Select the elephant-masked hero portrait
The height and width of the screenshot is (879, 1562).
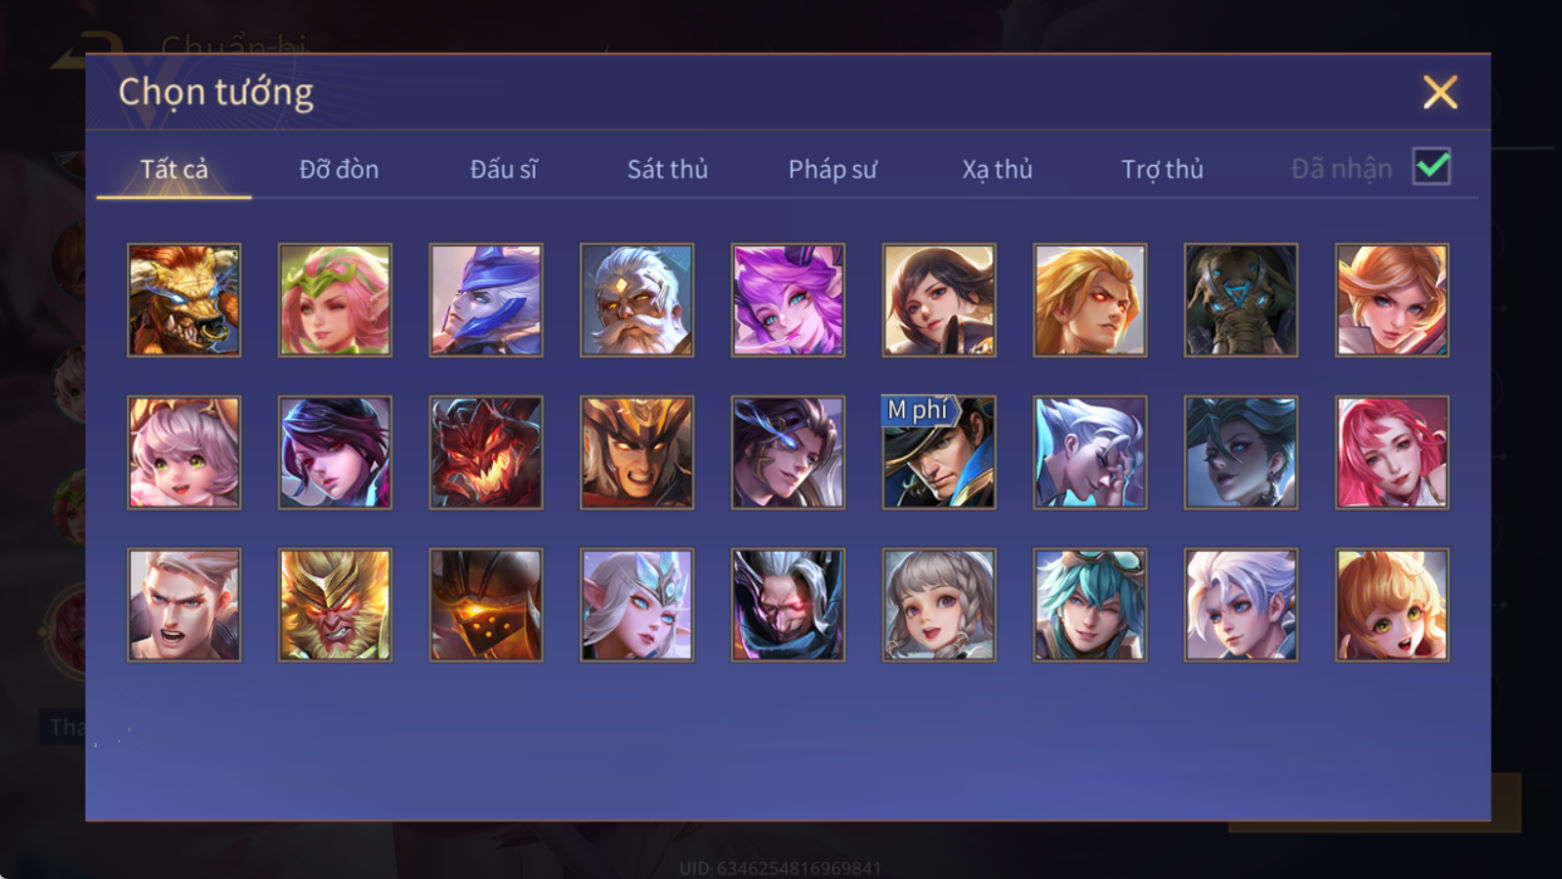tap(1241, 300)
